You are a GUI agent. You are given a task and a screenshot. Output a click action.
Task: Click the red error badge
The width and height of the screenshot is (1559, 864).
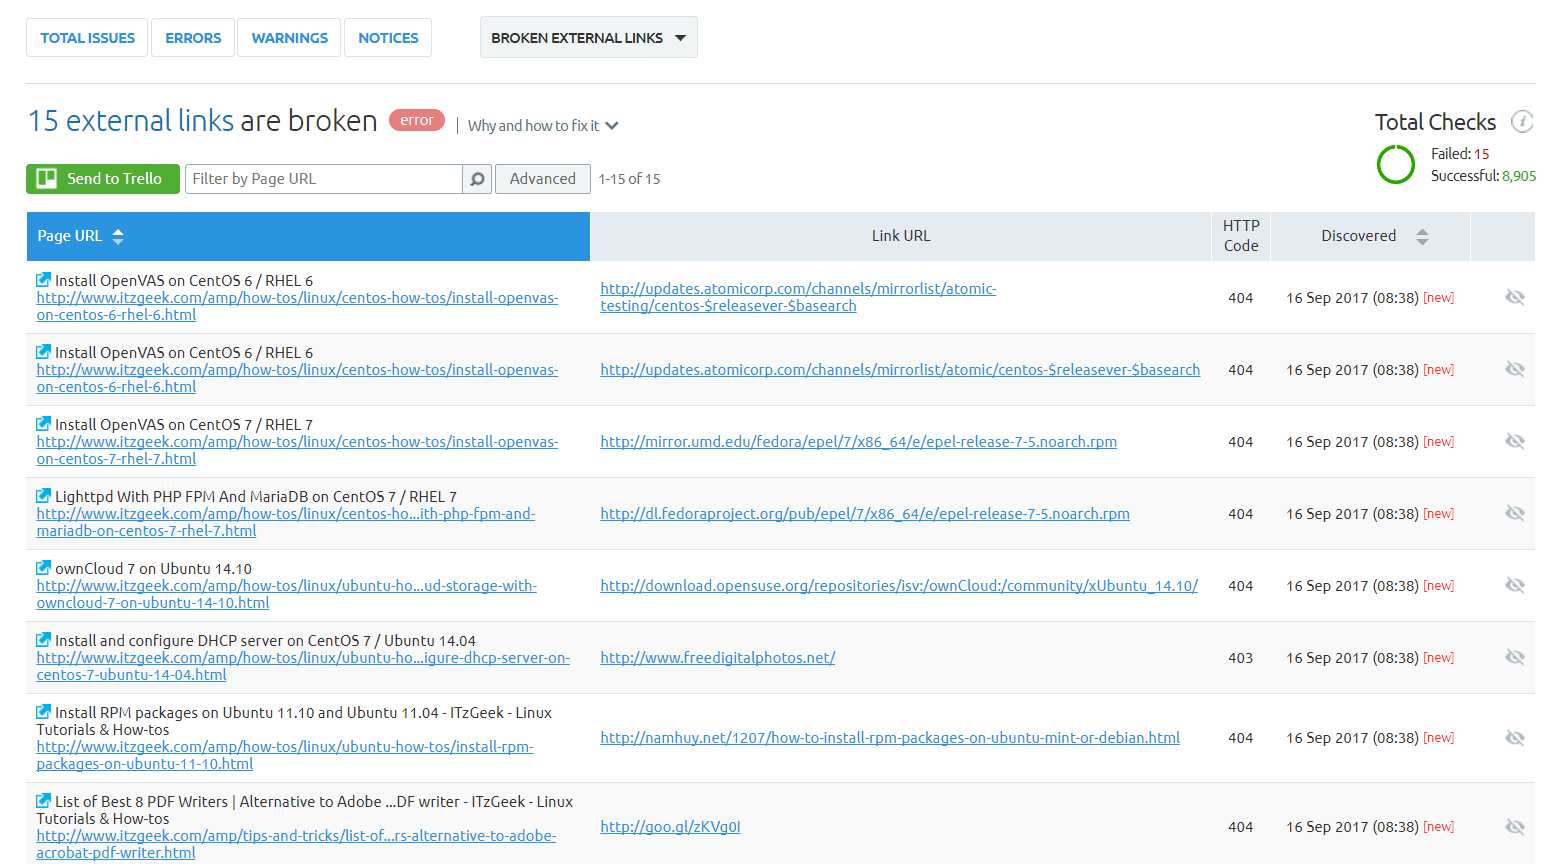point(417,120)
